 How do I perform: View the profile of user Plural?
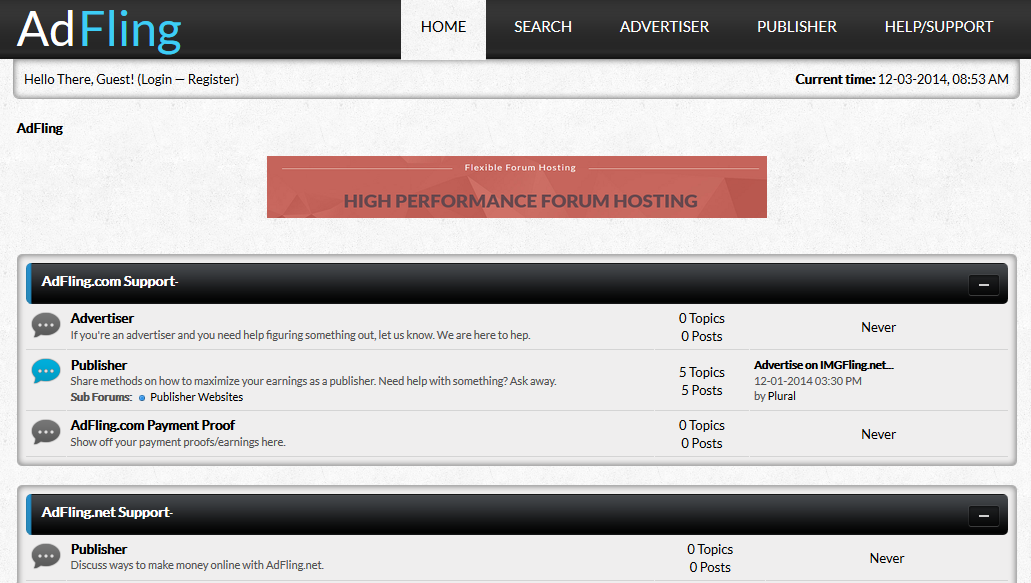[x=782, y=396]
